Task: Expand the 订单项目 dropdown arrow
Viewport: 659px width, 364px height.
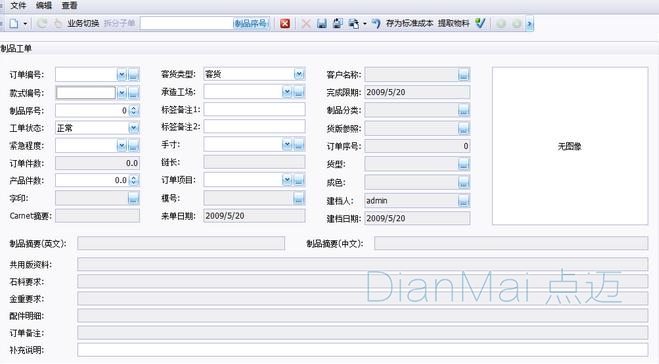Action: [x=287, y=180]
